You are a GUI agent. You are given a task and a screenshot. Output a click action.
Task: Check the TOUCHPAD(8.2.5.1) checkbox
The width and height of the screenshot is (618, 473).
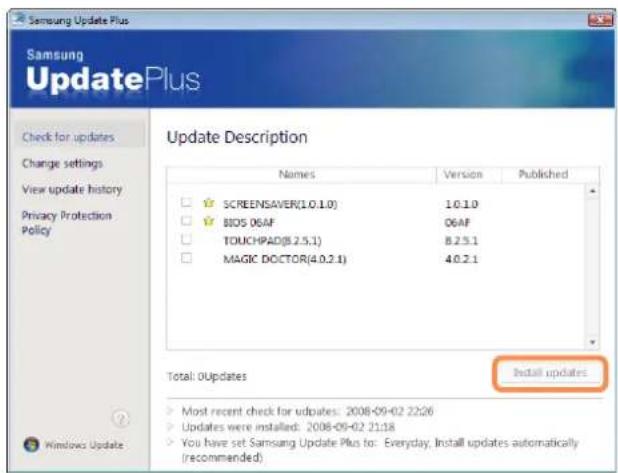186,239
